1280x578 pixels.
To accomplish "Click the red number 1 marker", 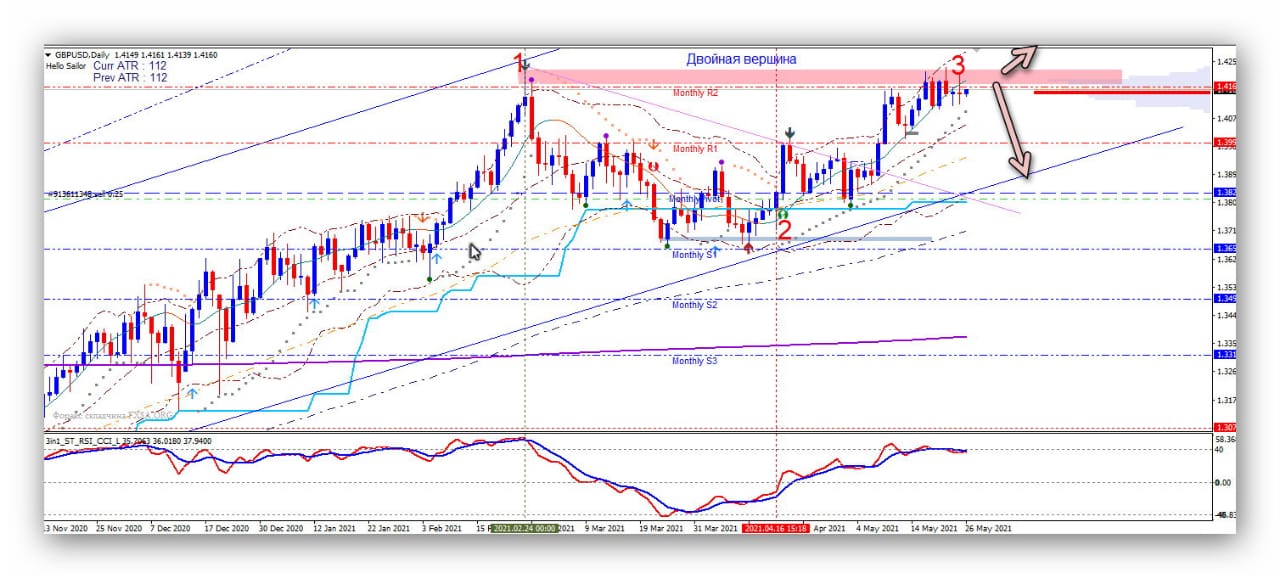I will pos(518,62).
